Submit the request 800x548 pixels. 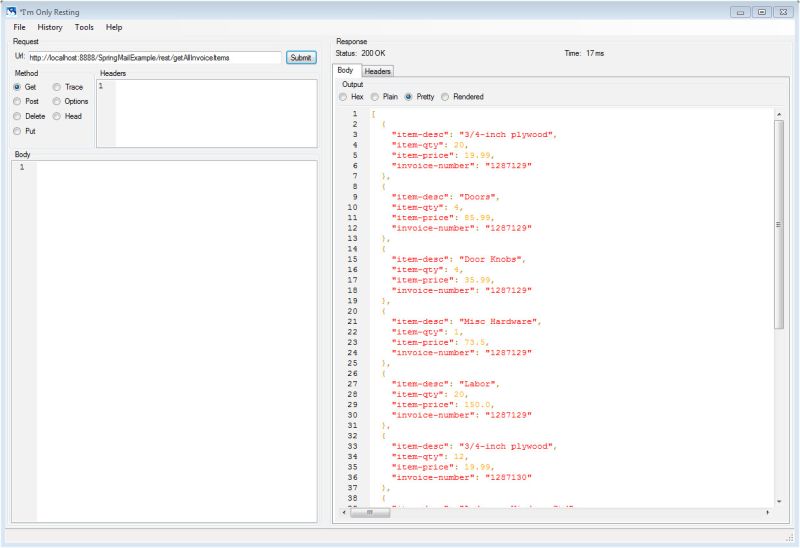(301, 58)
